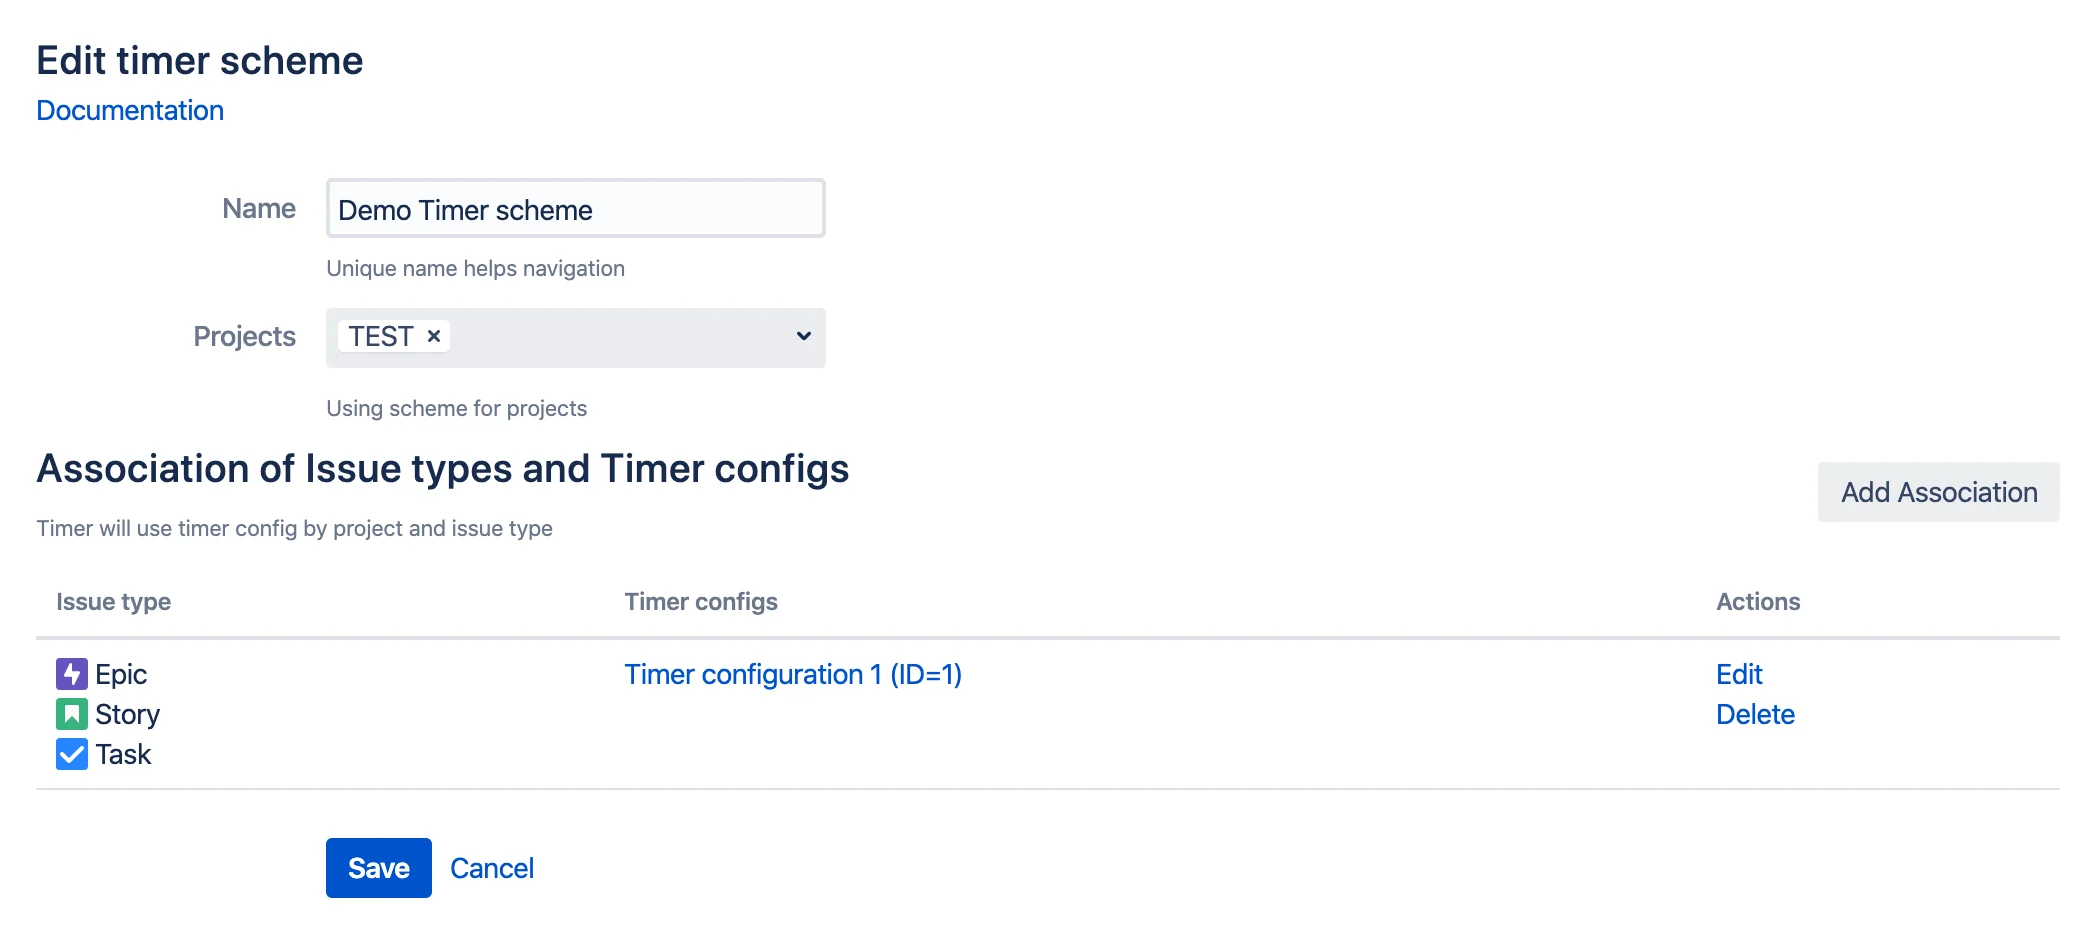Click the Timer configs column header
Image resolution: width=2080 pixels, height=948 pixels.
(701, 602)
